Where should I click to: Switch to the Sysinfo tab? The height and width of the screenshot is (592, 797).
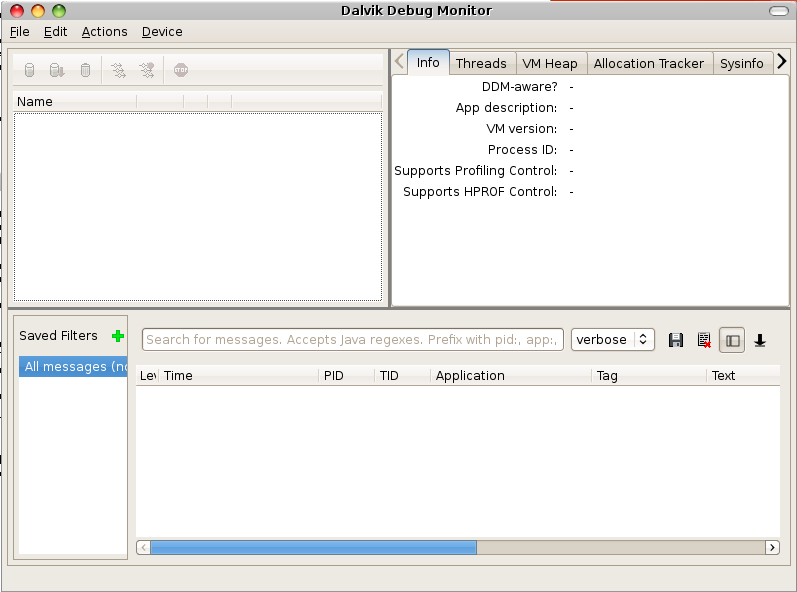pos(742,64)
